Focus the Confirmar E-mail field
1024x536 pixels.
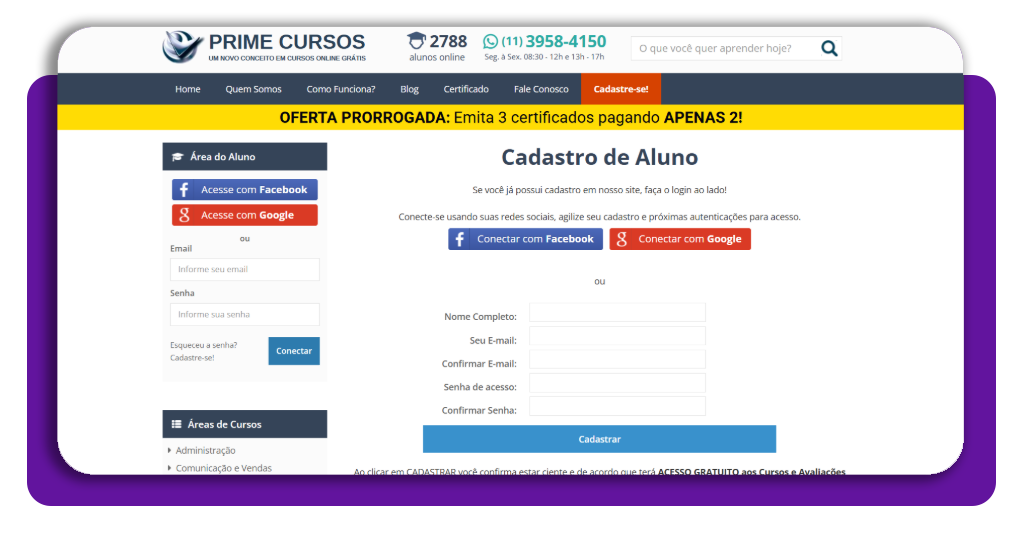coord(617,360)
